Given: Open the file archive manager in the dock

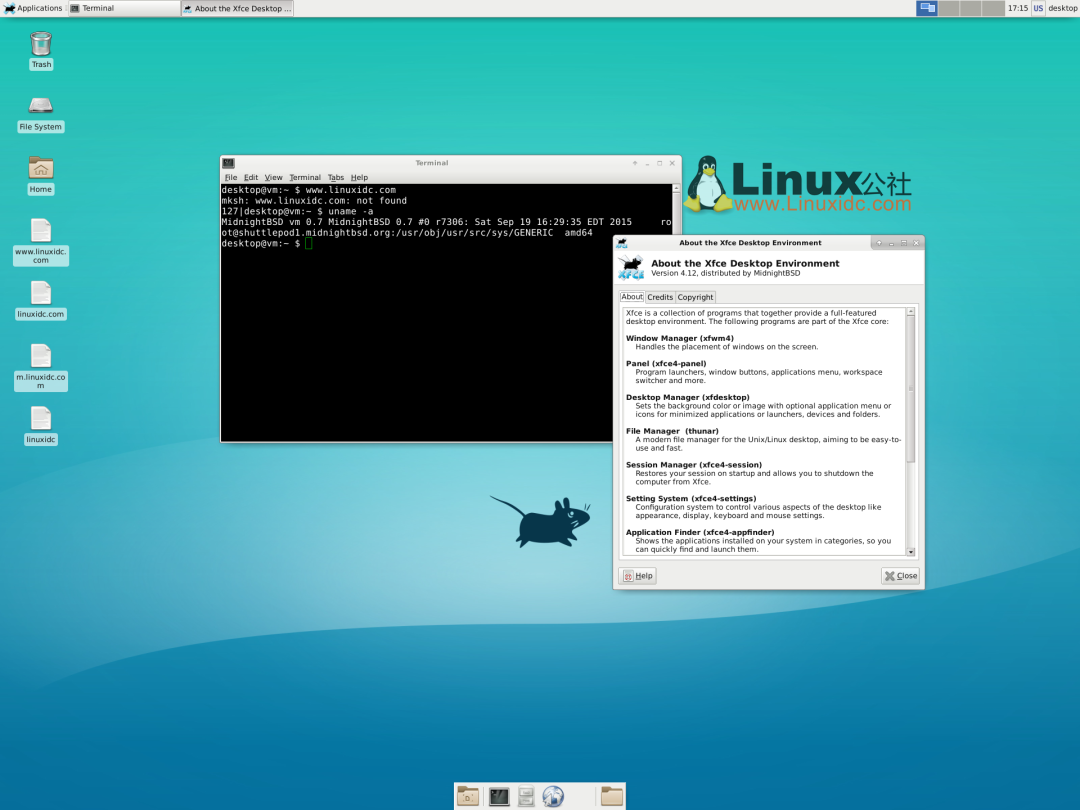Looking at the screenshot, I should coord(525,796).
